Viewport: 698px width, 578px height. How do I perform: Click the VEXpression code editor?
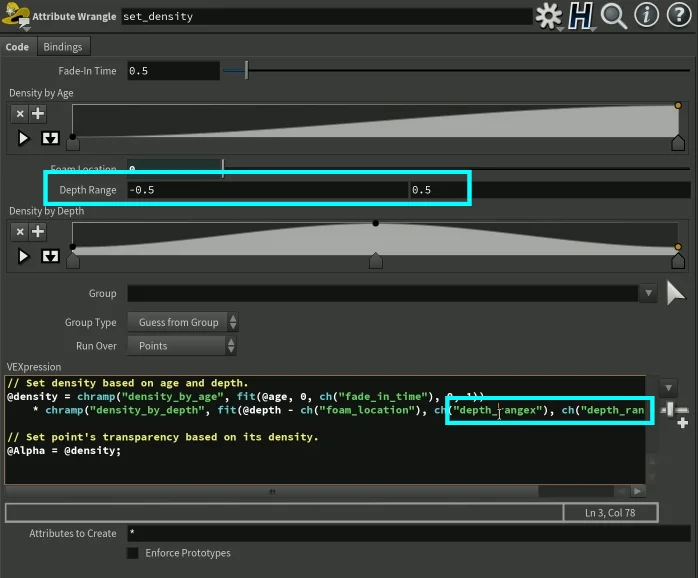tap(325, 430)
